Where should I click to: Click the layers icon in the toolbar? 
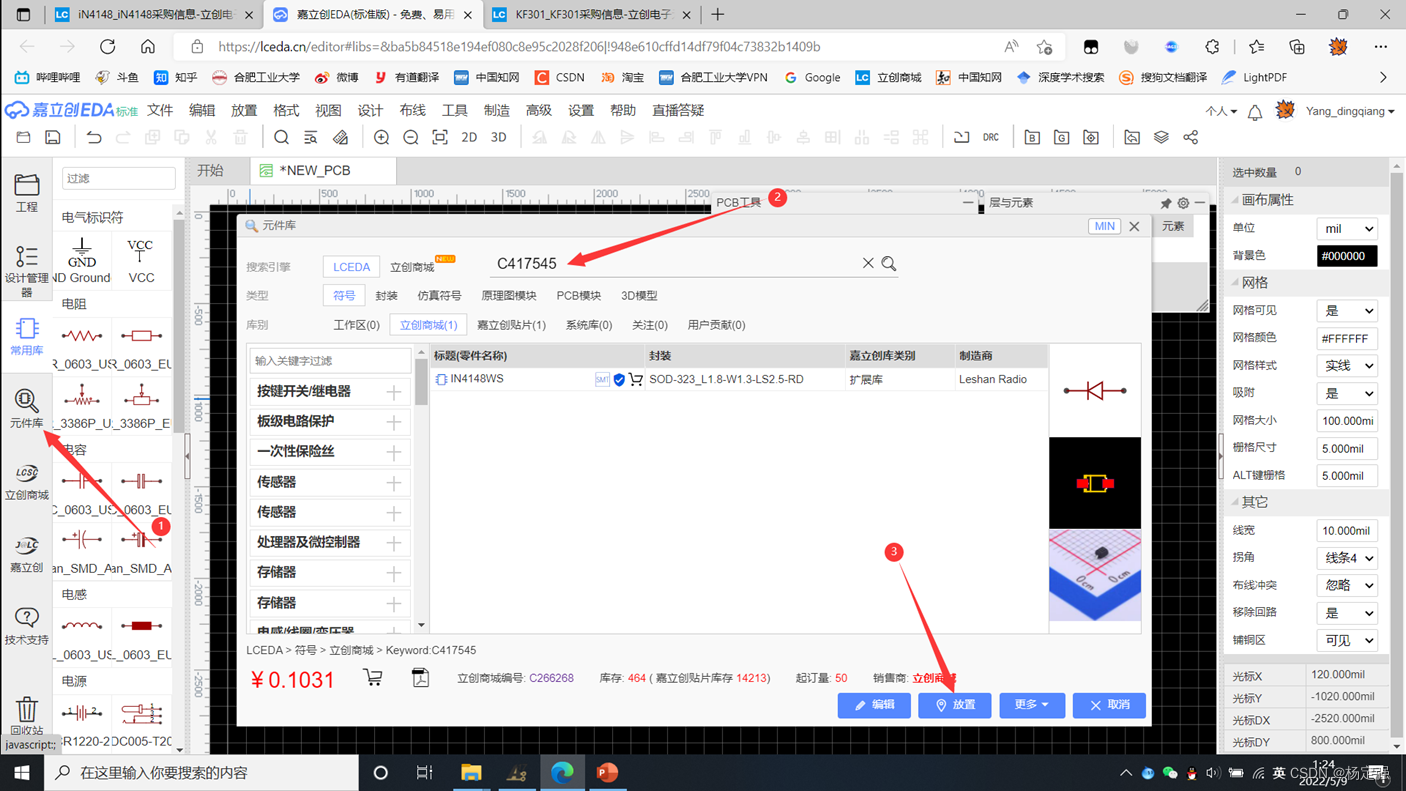1161,137
